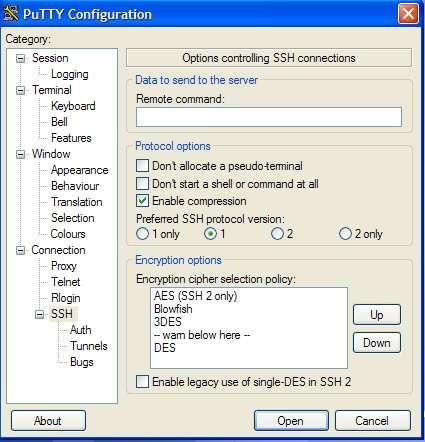Open the Bell settings category
Screen dimensions: 425x442
pyautogui.click(x=59, y=122)
